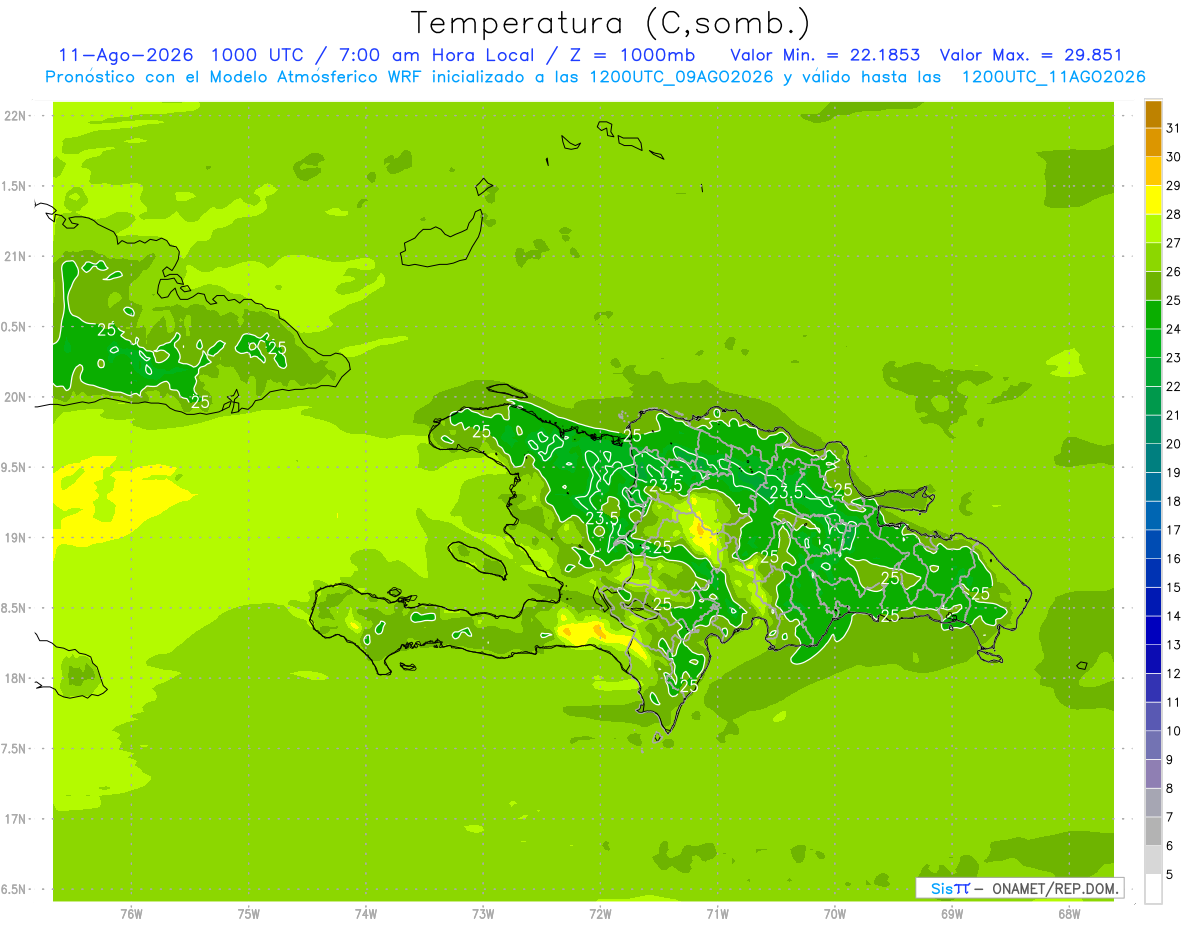Click legend scale label "18"
The image size is (1200, 927).
1173,501
